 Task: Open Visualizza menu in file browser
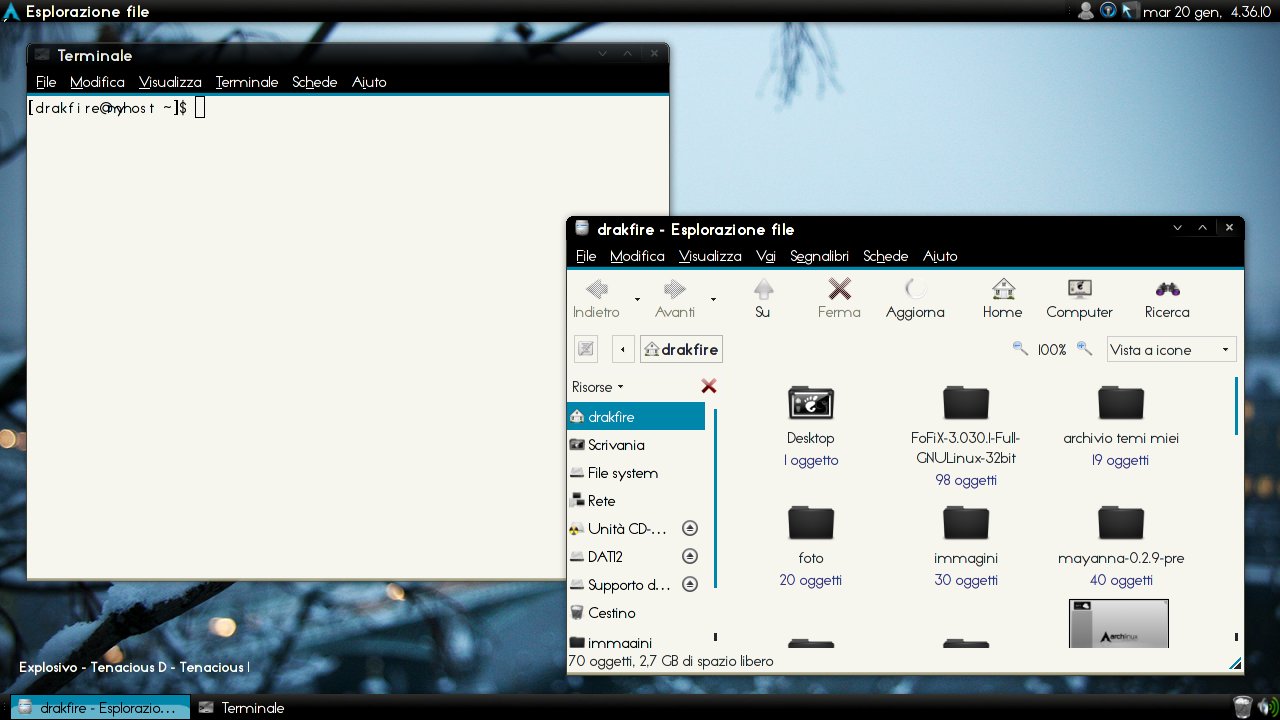coord(710,256)
